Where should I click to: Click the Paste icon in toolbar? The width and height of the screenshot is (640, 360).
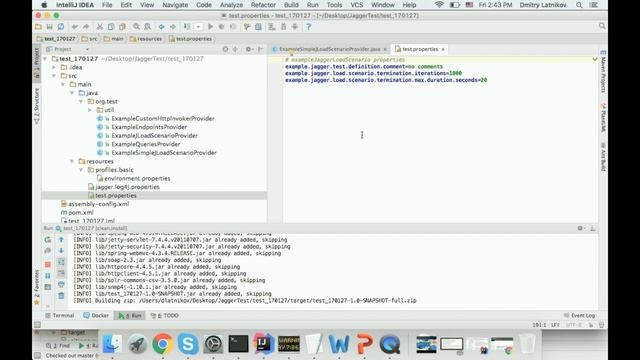[x=122, y=27]
